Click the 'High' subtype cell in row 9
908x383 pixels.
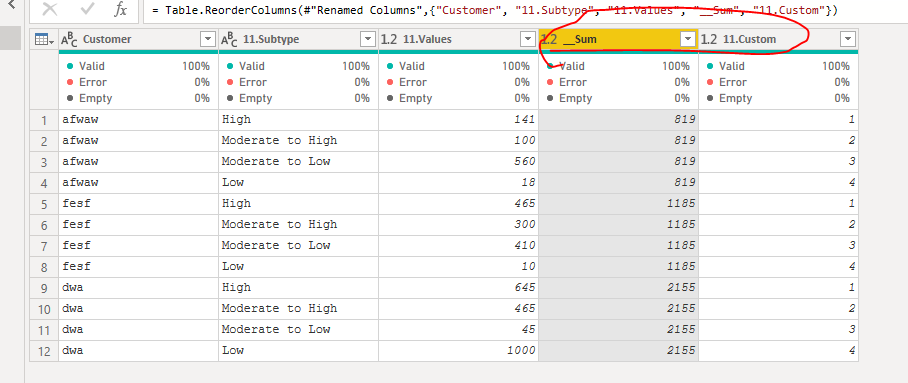(x=298, y=288)
